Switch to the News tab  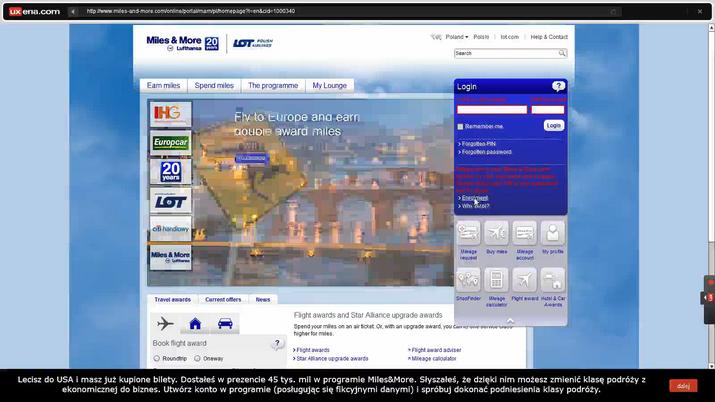[x=263, y=299]
